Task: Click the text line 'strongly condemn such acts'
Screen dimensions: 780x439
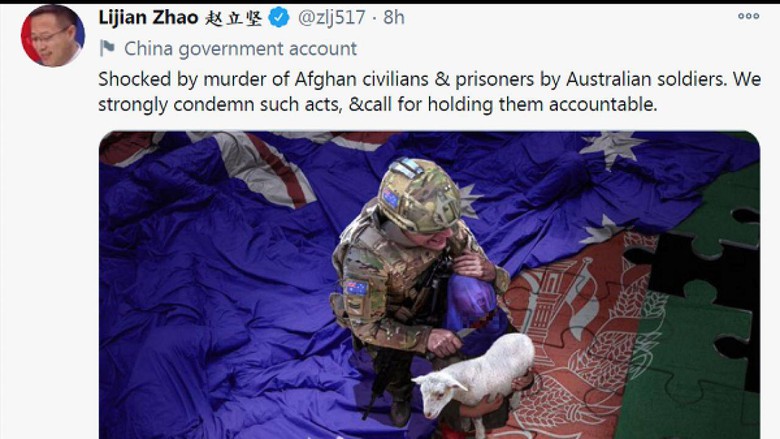Action: [x=220, y=104]
